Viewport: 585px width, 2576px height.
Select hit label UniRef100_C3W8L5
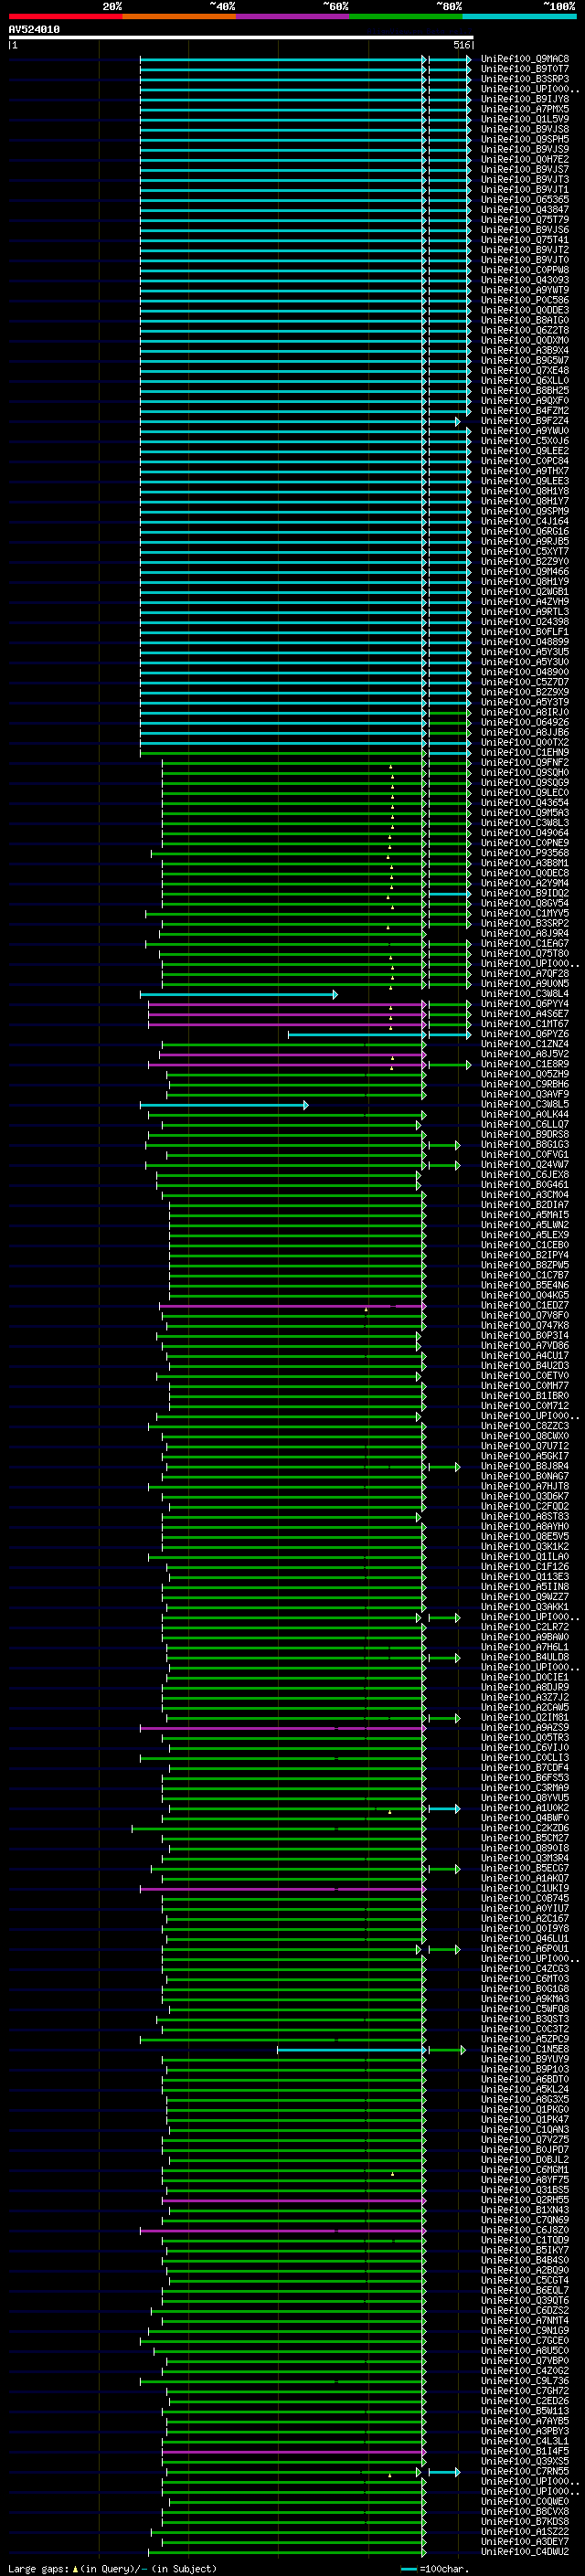(525, 1105)
